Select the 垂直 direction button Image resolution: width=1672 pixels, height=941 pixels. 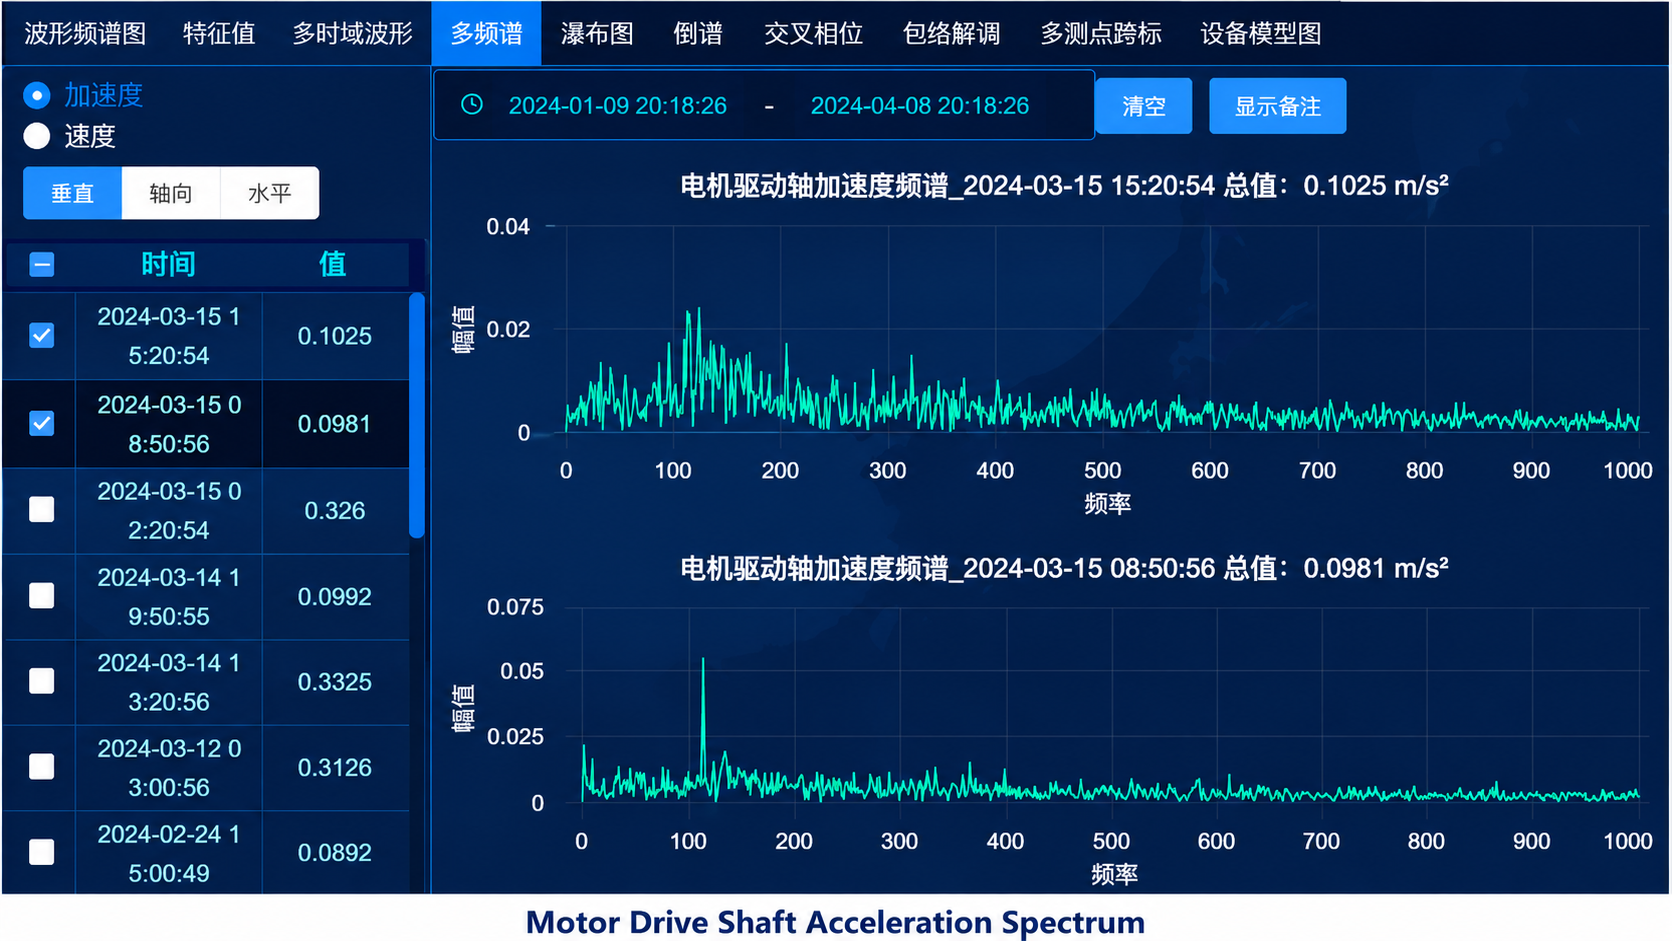coord(73,193)
